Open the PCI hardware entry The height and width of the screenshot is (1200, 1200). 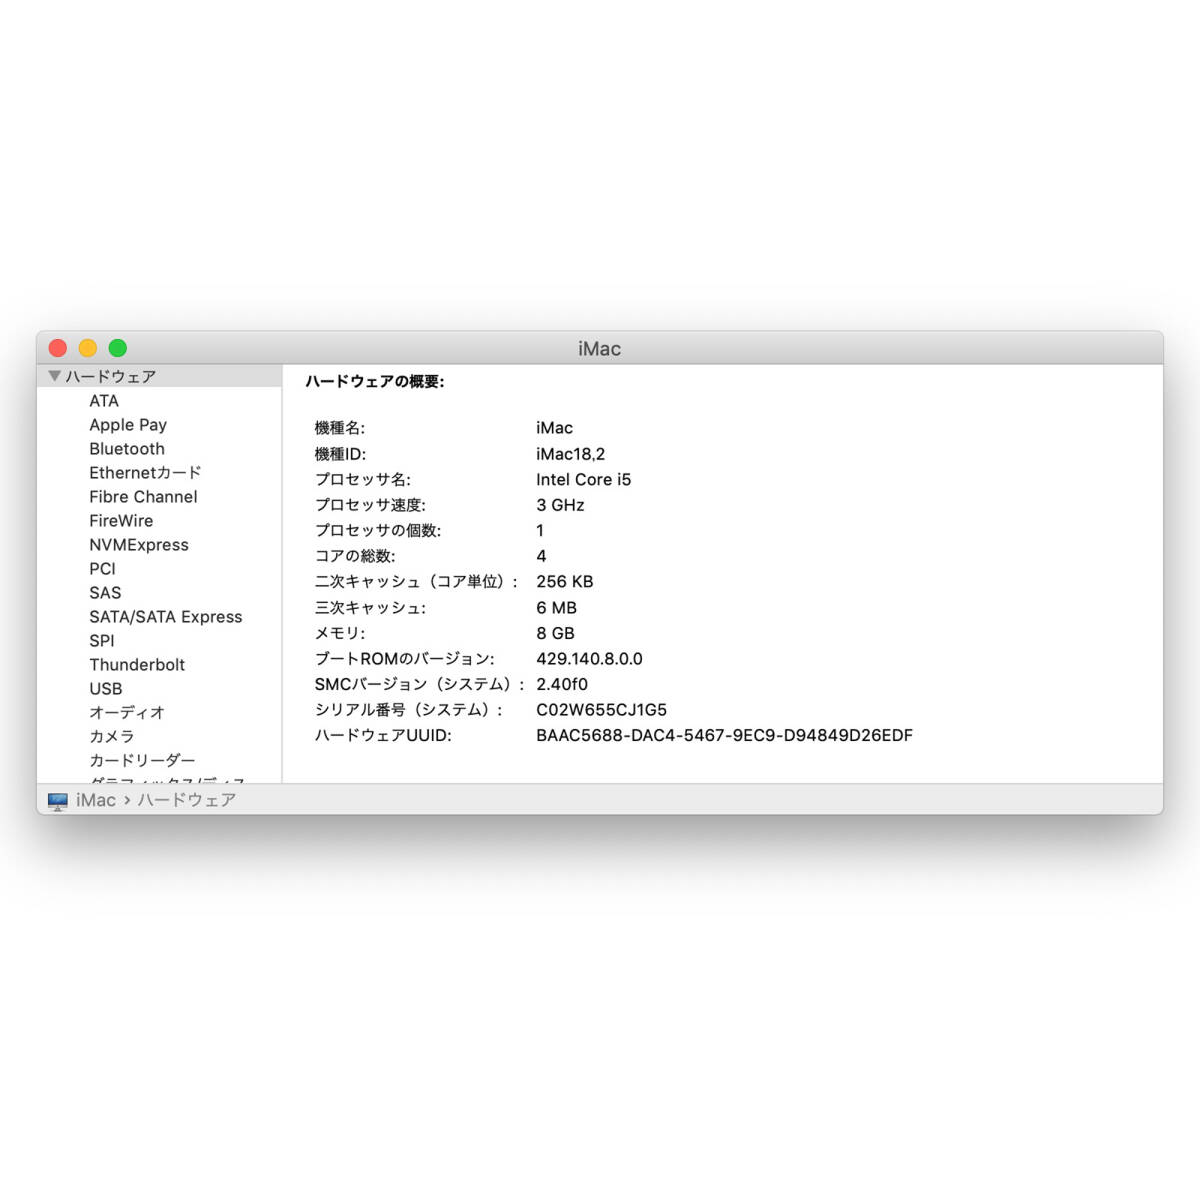tap(102, 569)
